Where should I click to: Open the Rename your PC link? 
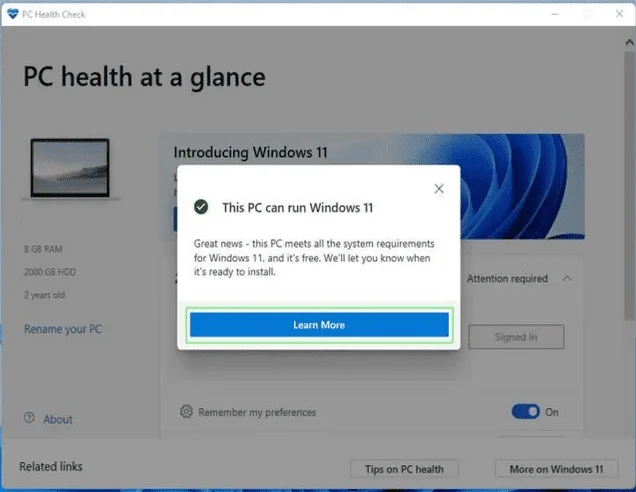click(x=63, y=329)
